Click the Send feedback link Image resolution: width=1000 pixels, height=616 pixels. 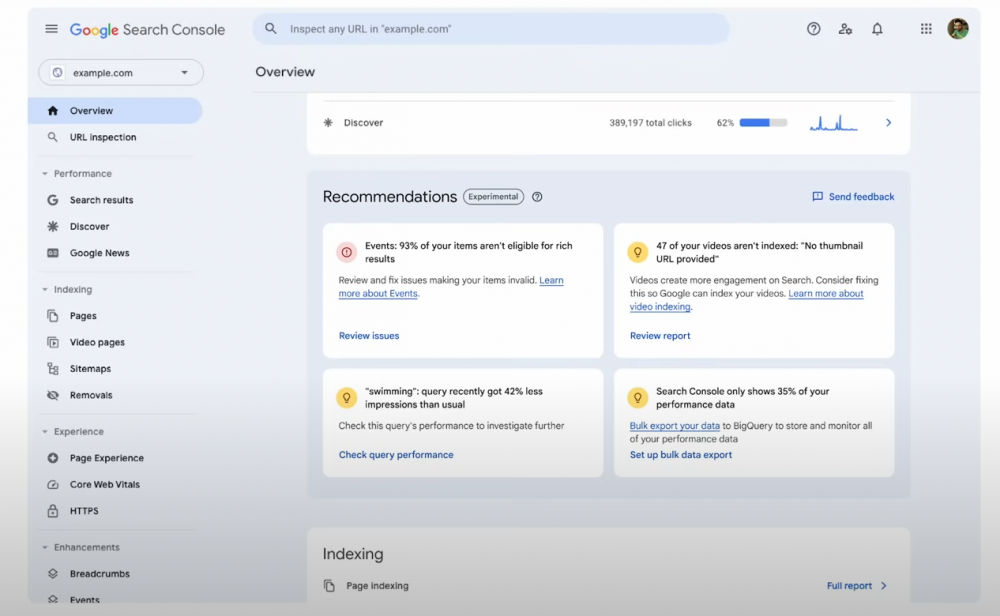[861, 197]
